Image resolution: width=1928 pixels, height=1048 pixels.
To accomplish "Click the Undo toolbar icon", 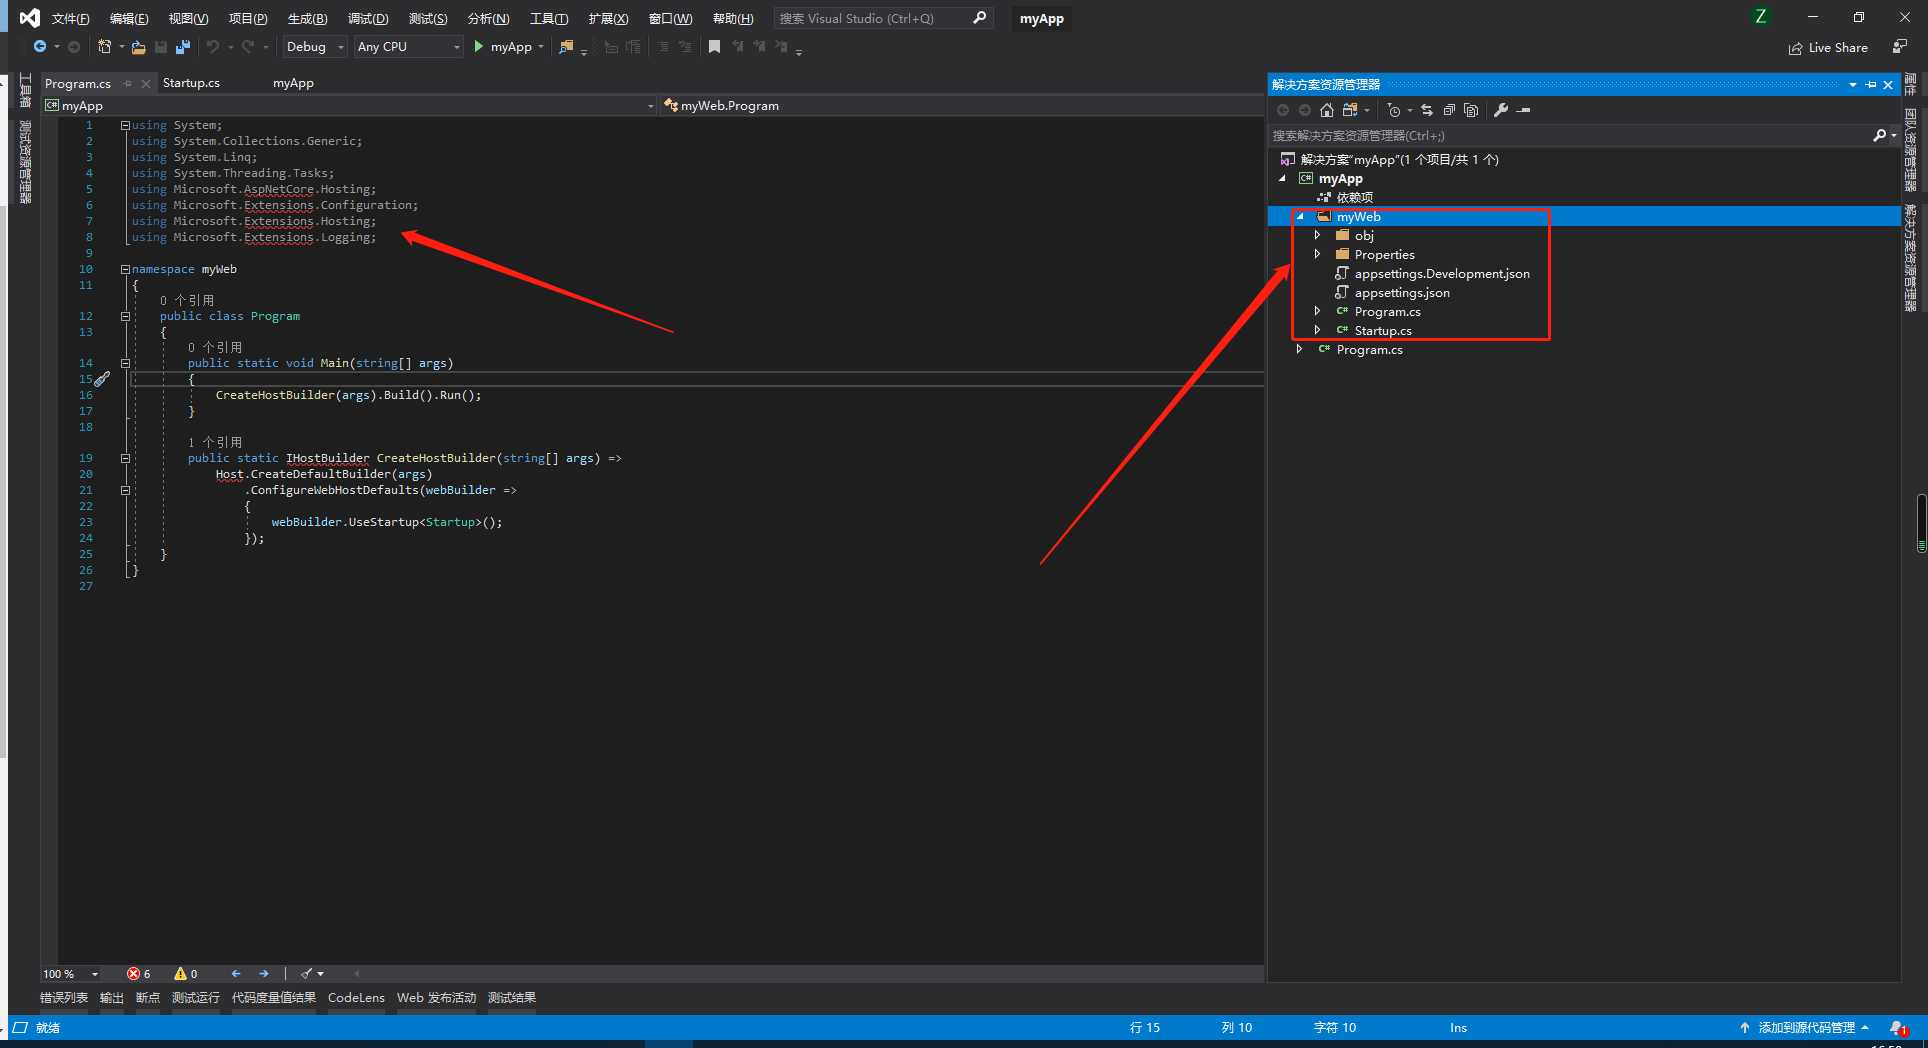I will [212, 47].
